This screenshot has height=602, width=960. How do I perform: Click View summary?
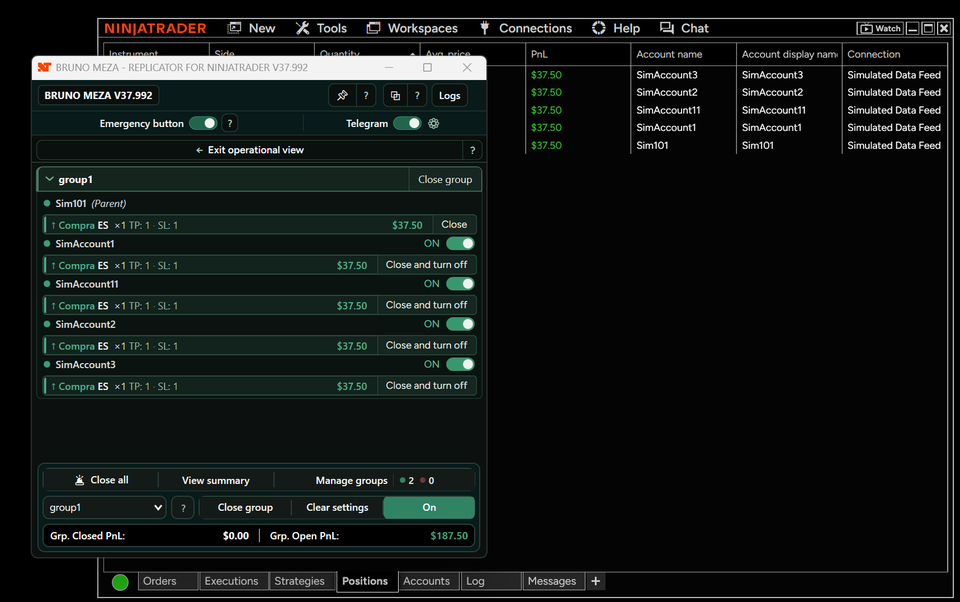click(x=216, y=481)
